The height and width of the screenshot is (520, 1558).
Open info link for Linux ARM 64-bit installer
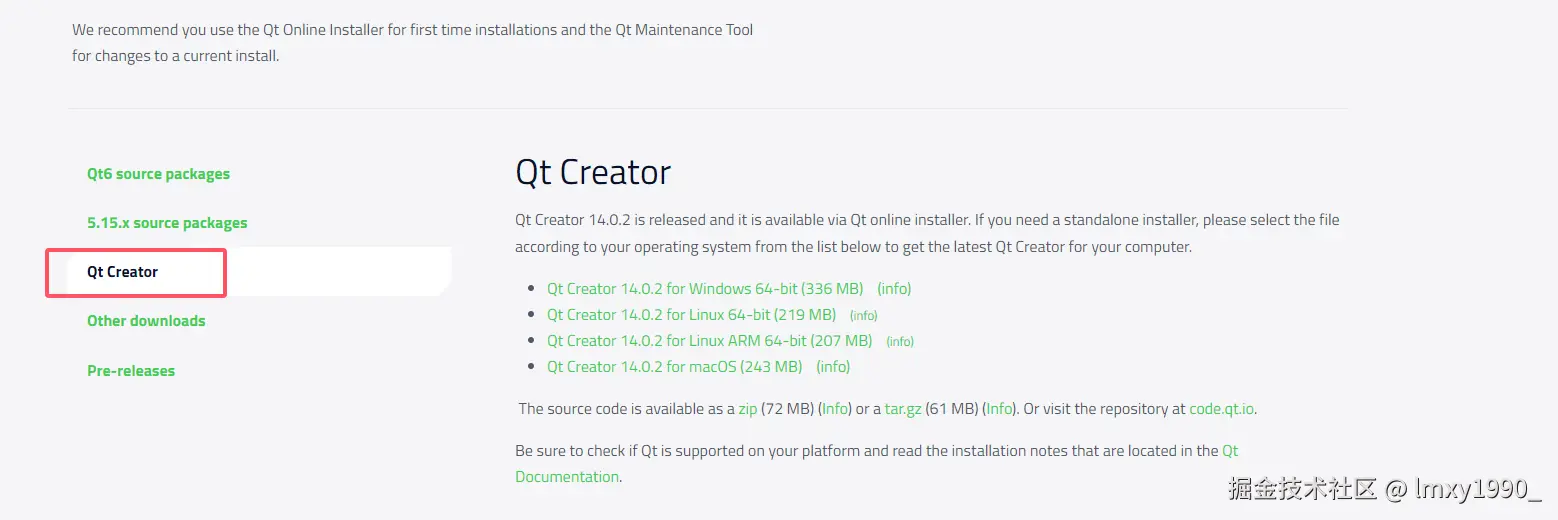point(900,342)
